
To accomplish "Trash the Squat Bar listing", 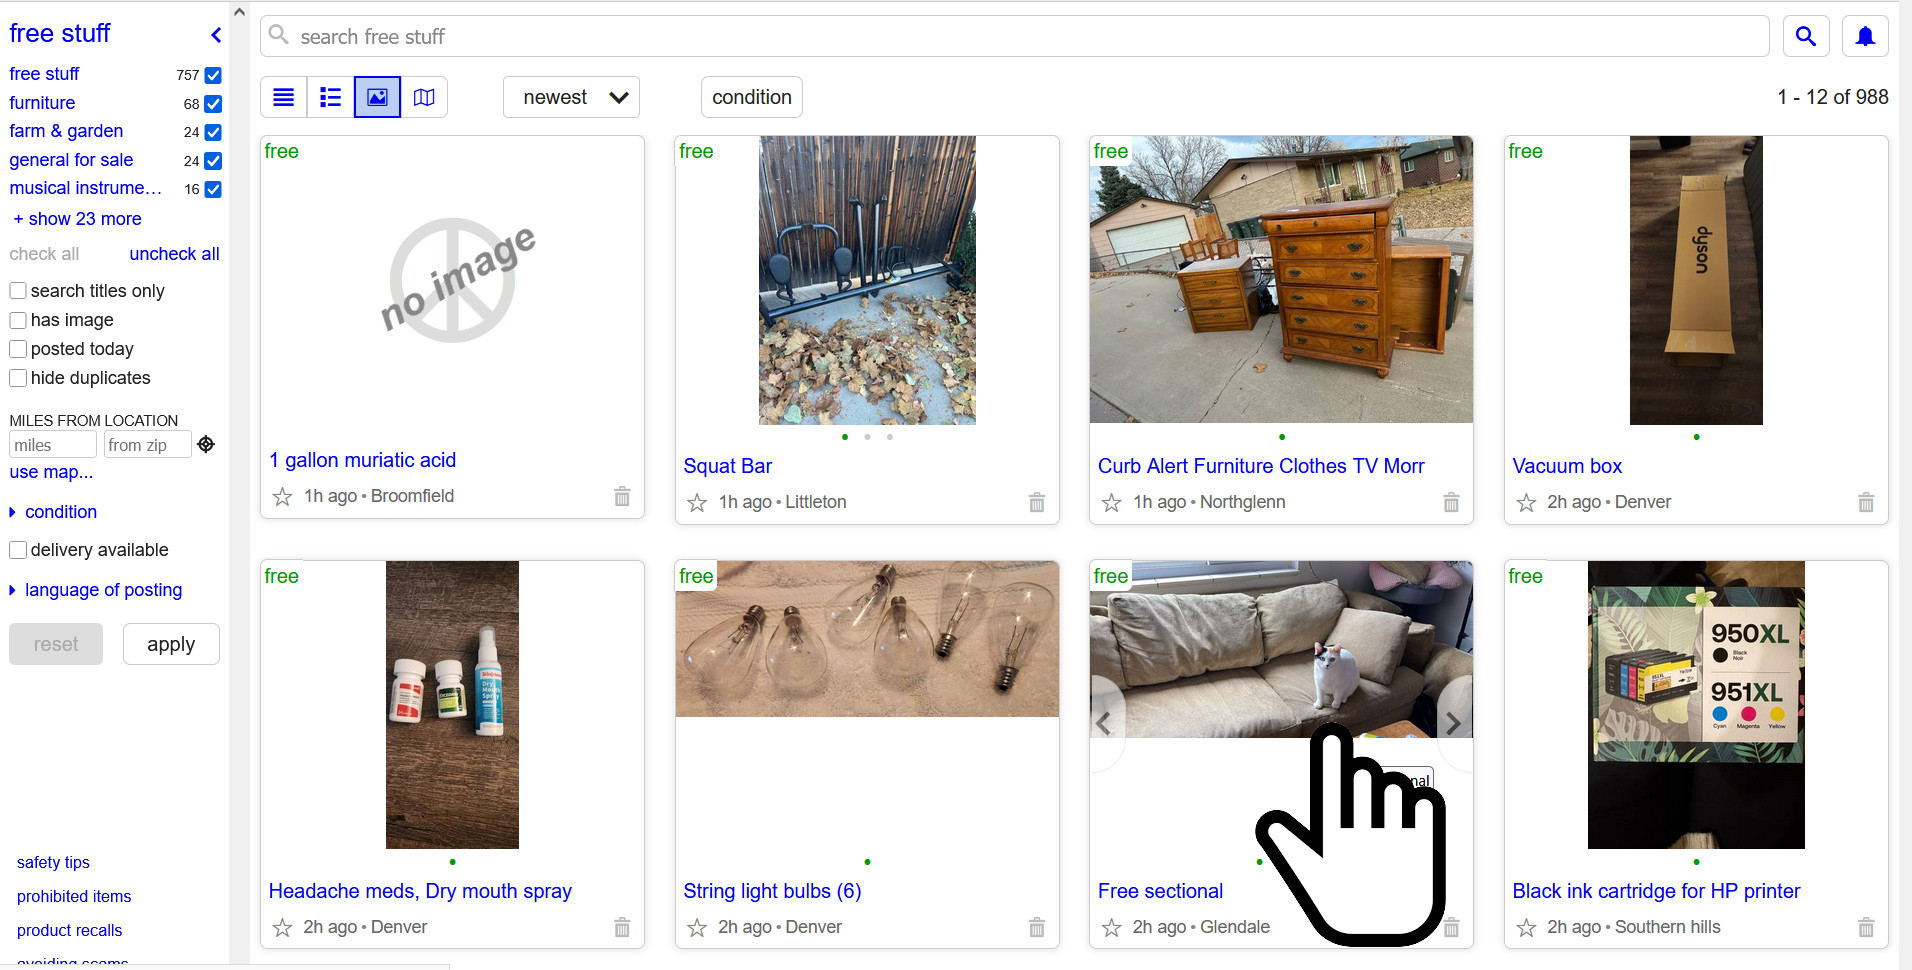I will [x=1037, y=502].
